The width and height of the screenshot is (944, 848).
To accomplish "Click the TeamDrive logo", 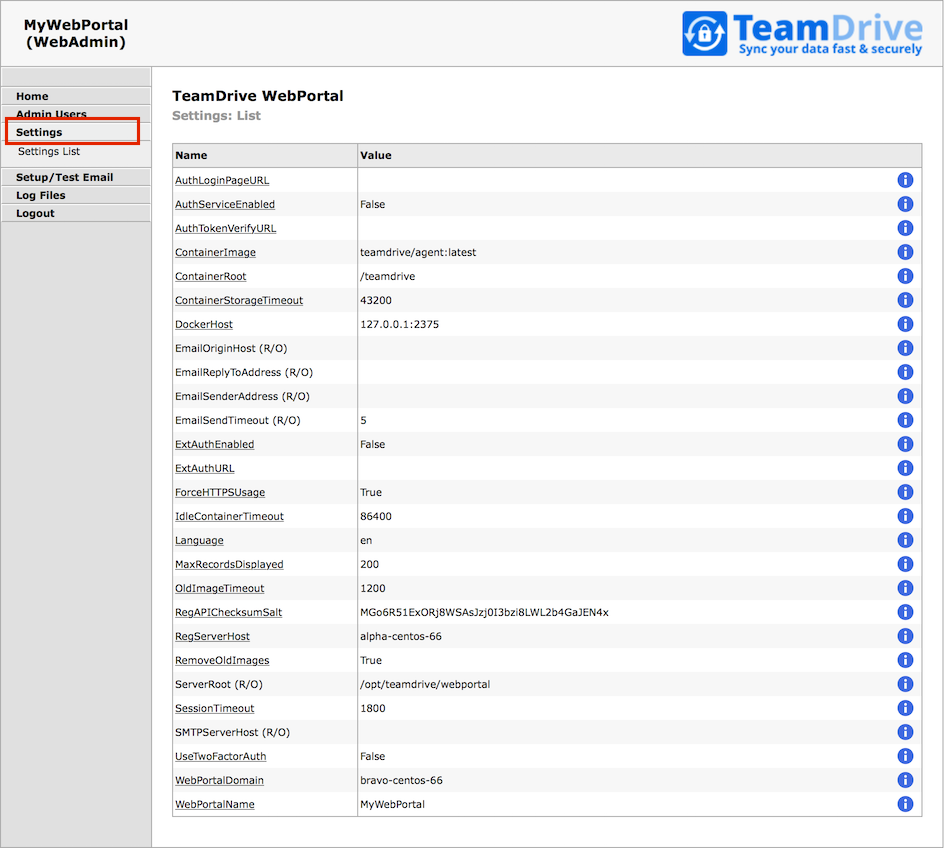I will point(802,34).
